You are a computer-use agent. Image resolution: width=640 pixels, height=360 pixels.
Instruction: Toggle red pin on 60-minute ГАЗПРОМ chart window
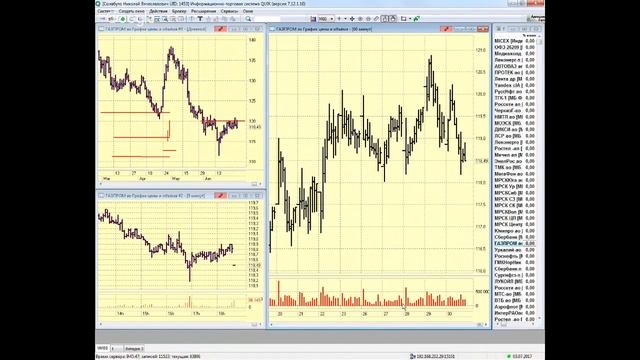(x=446, y=29)
